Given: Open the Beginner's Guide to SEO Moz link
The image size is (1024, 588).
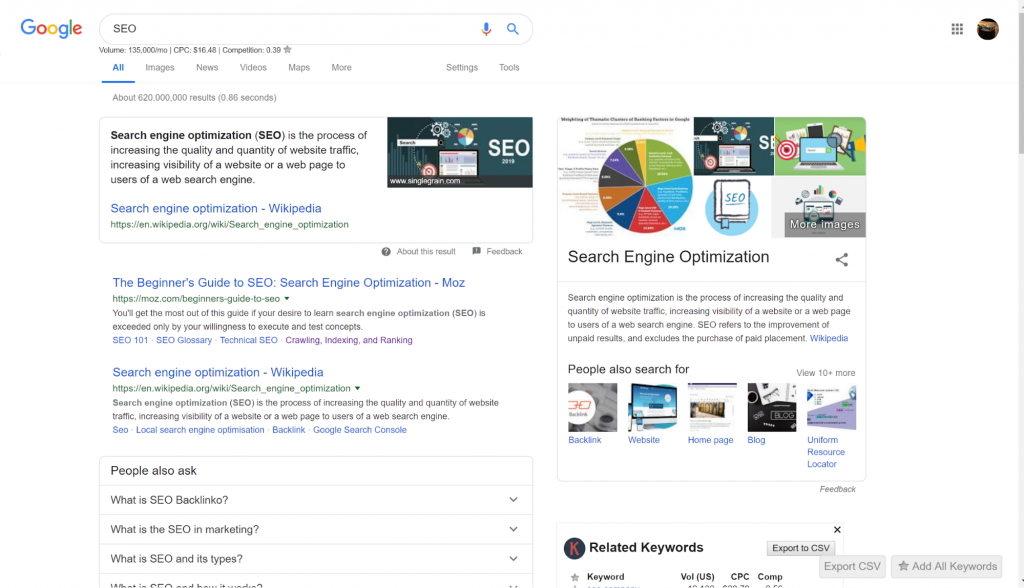Looking at the screenshot, I should [288, 283].
